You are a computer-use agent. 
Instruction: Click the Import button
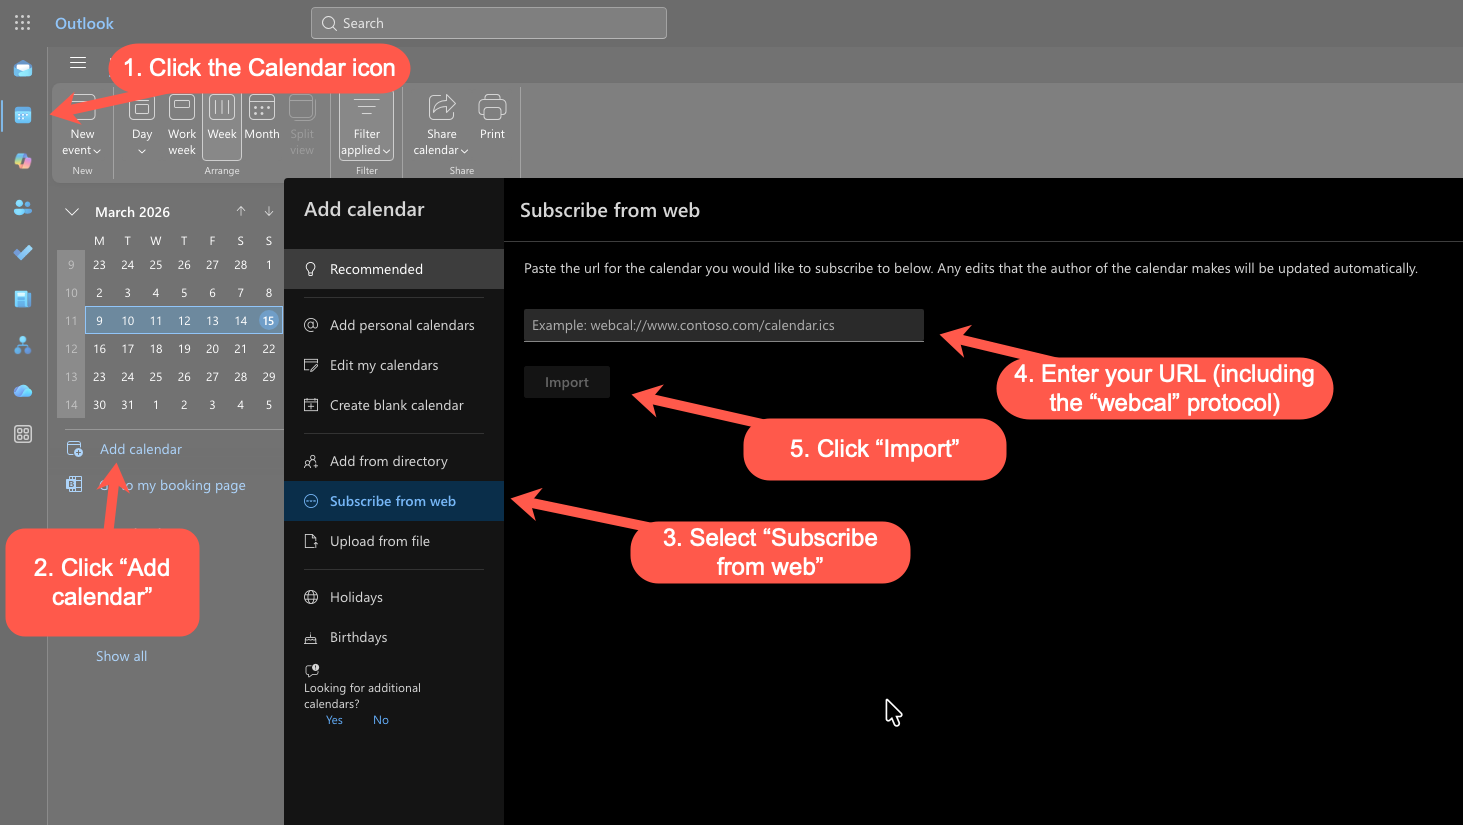(x=566, y=381)
